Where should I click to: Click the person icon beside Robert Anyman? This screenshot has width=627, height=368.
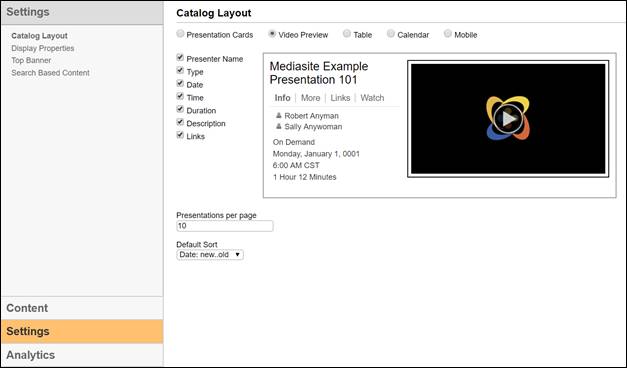click(279, 116)
